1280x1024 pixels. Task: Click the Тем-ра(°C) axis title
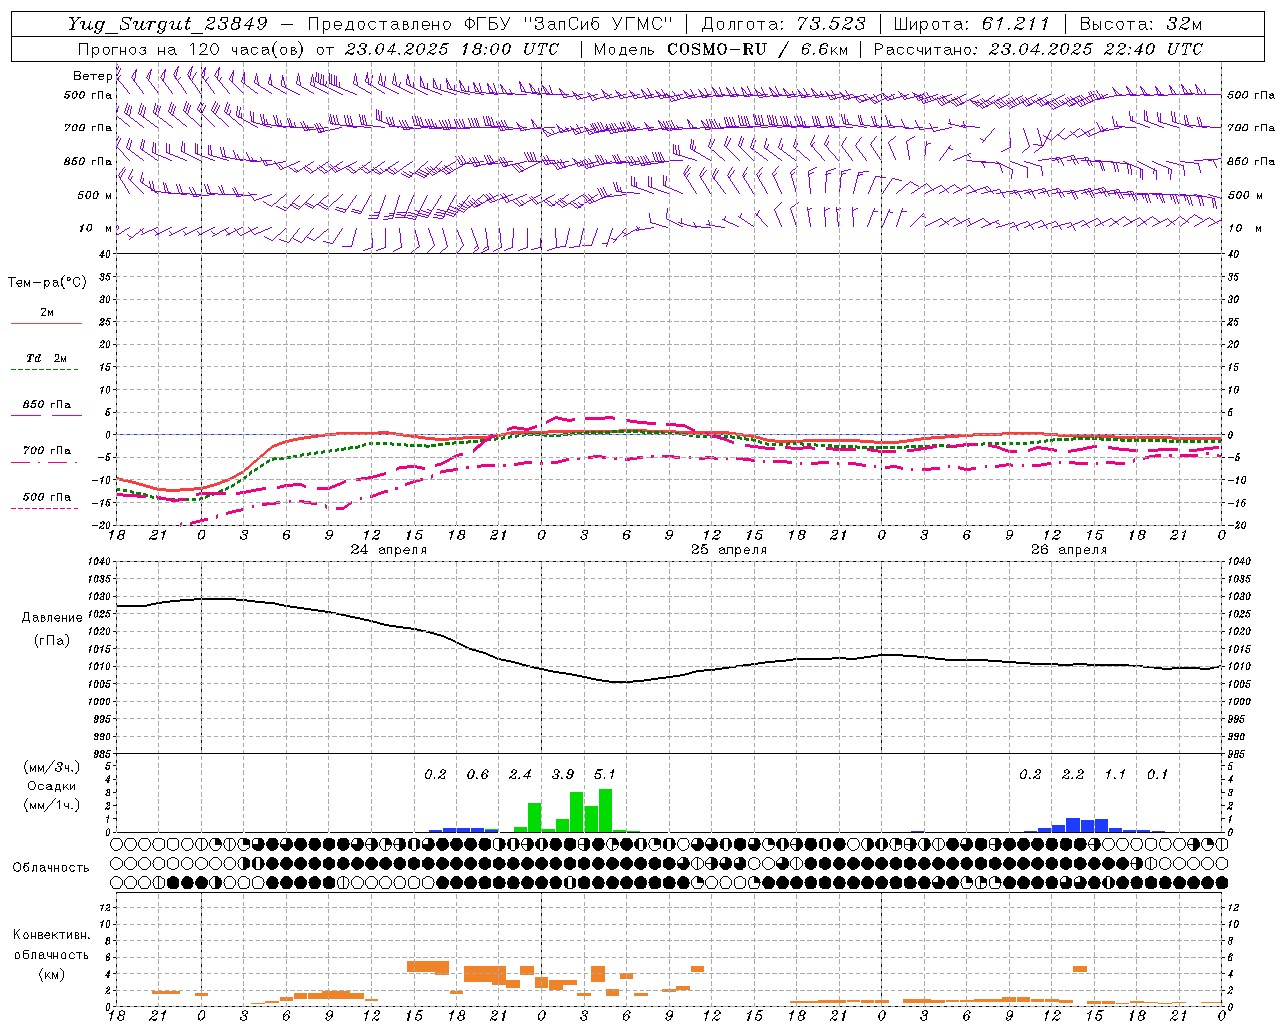coord(47,282)
